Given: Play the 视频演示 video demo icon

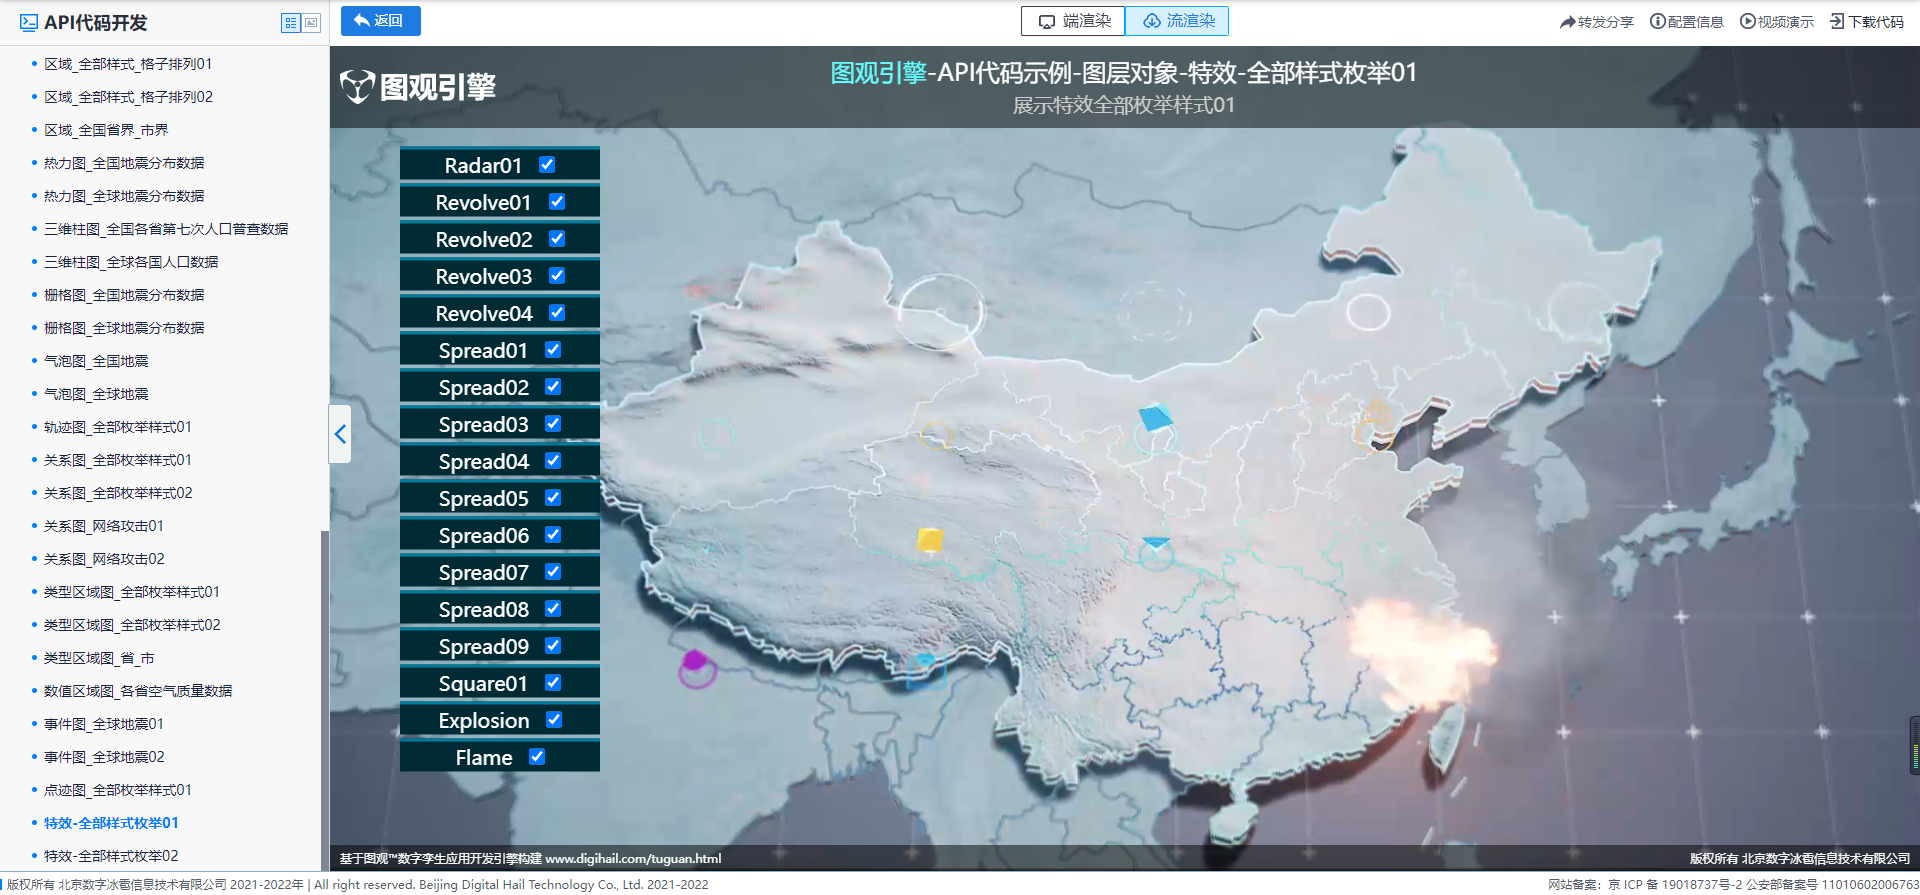Looking at the screenshot, I should pyautogui.click(x=1747, y=21).
